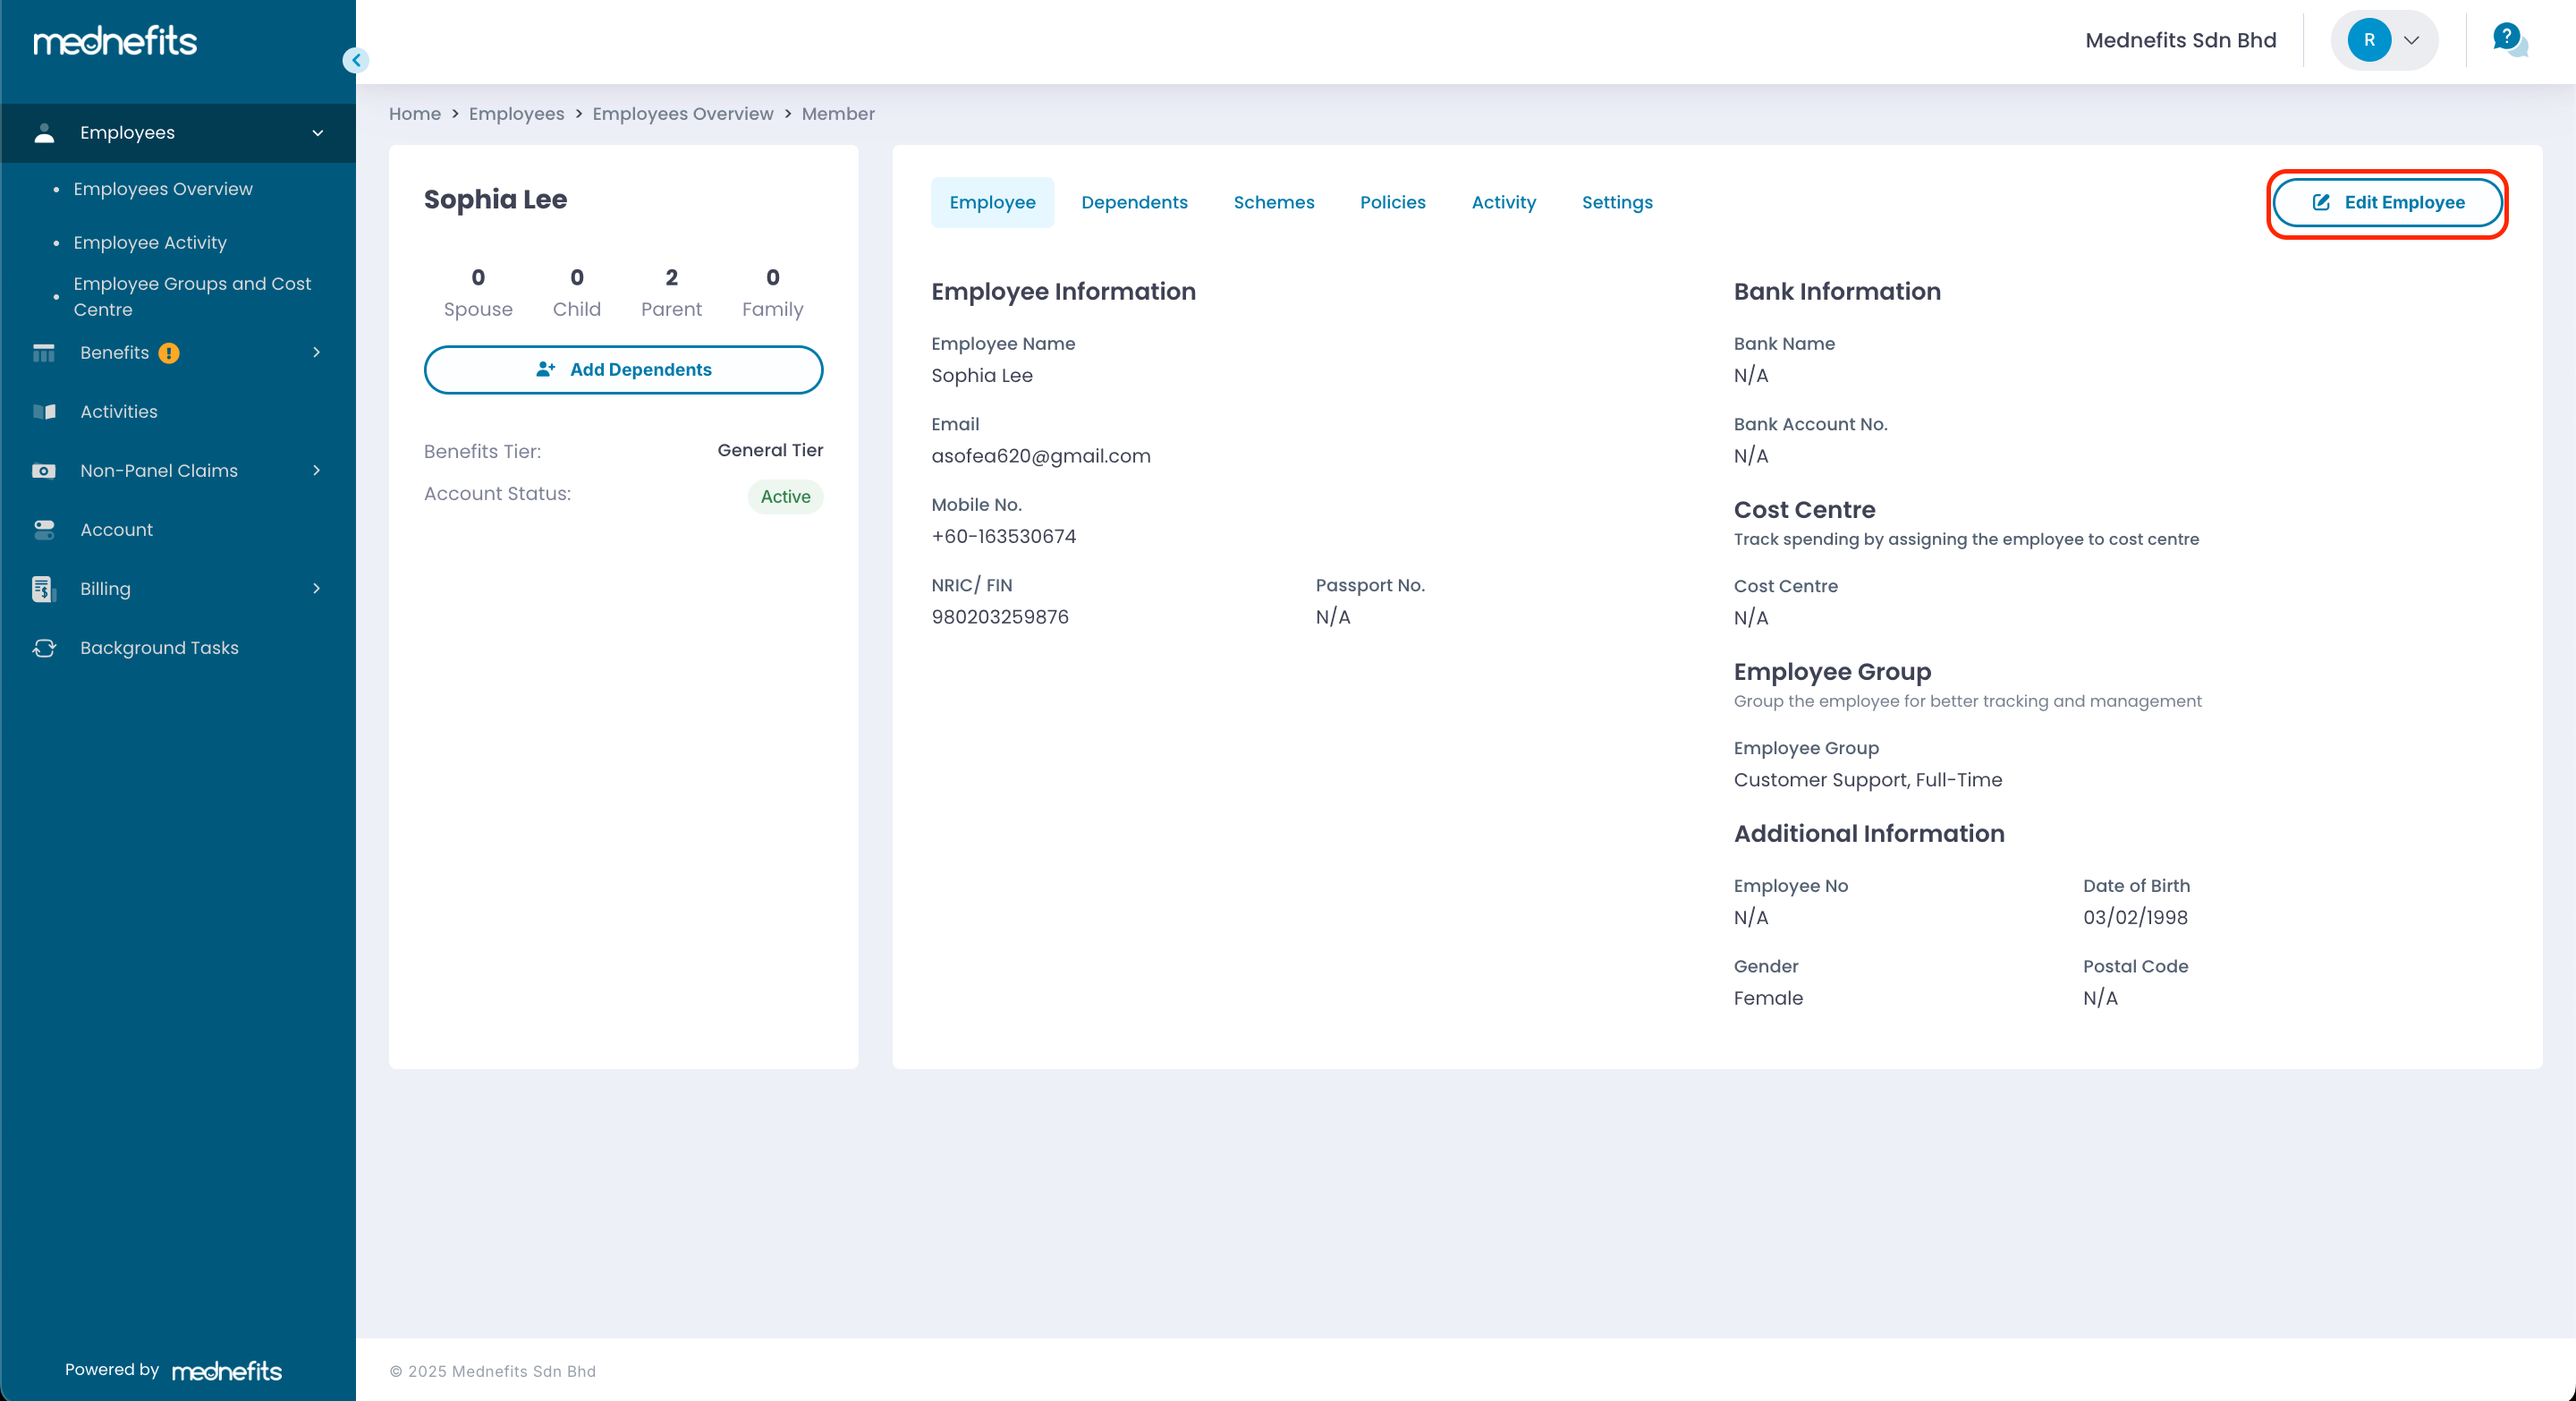Expand the Billing sidebar submenu
2576x1401 pixels.
[316, 589]
